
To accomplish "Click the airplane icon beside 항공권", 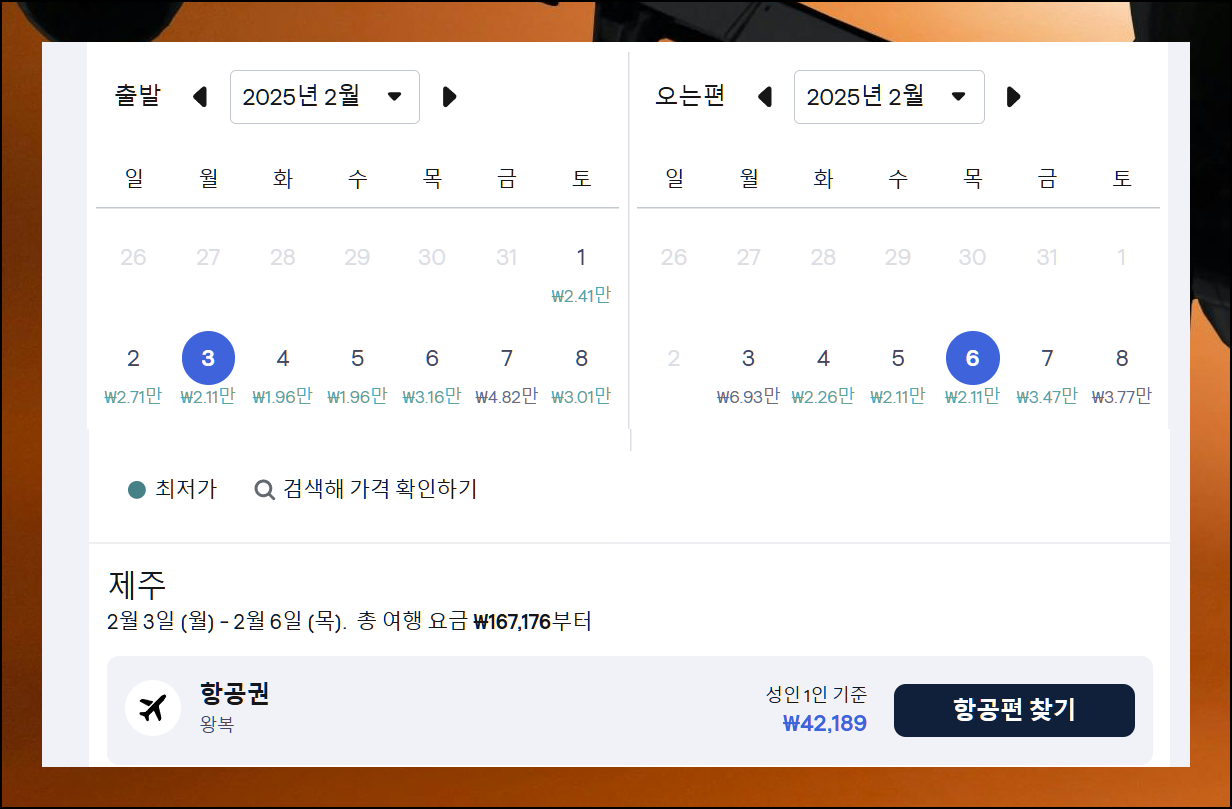I will (x=152, y=709).
